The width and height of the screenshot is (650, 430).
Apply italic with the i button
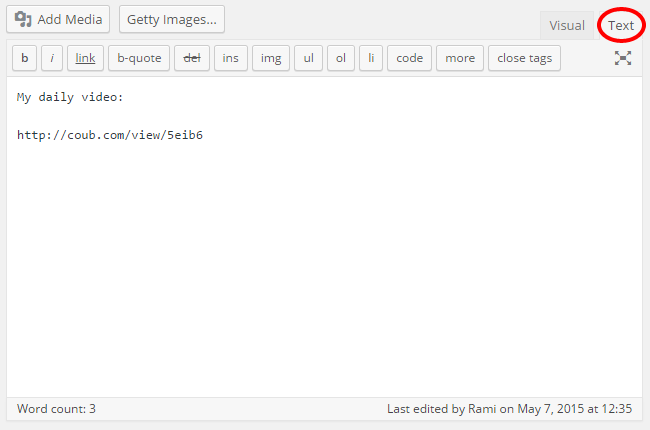[x=52, y=58]
